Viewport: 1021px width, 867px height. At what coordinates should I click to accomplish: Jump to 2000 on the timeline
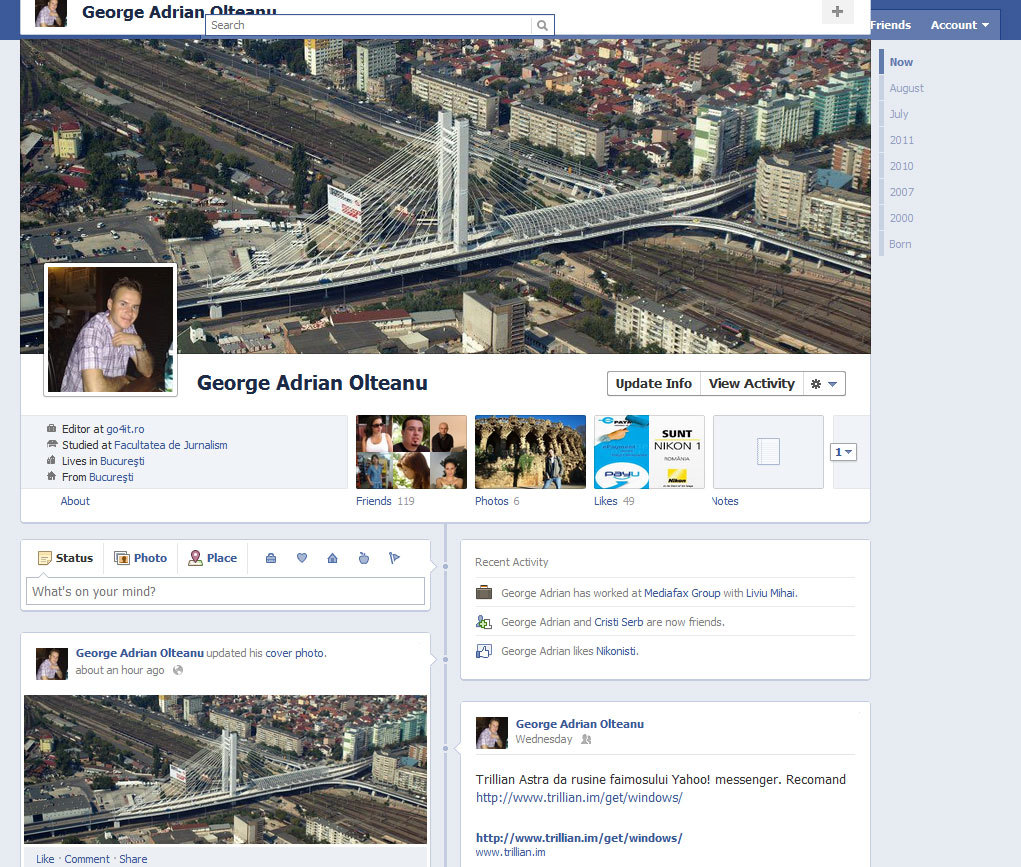901,218
